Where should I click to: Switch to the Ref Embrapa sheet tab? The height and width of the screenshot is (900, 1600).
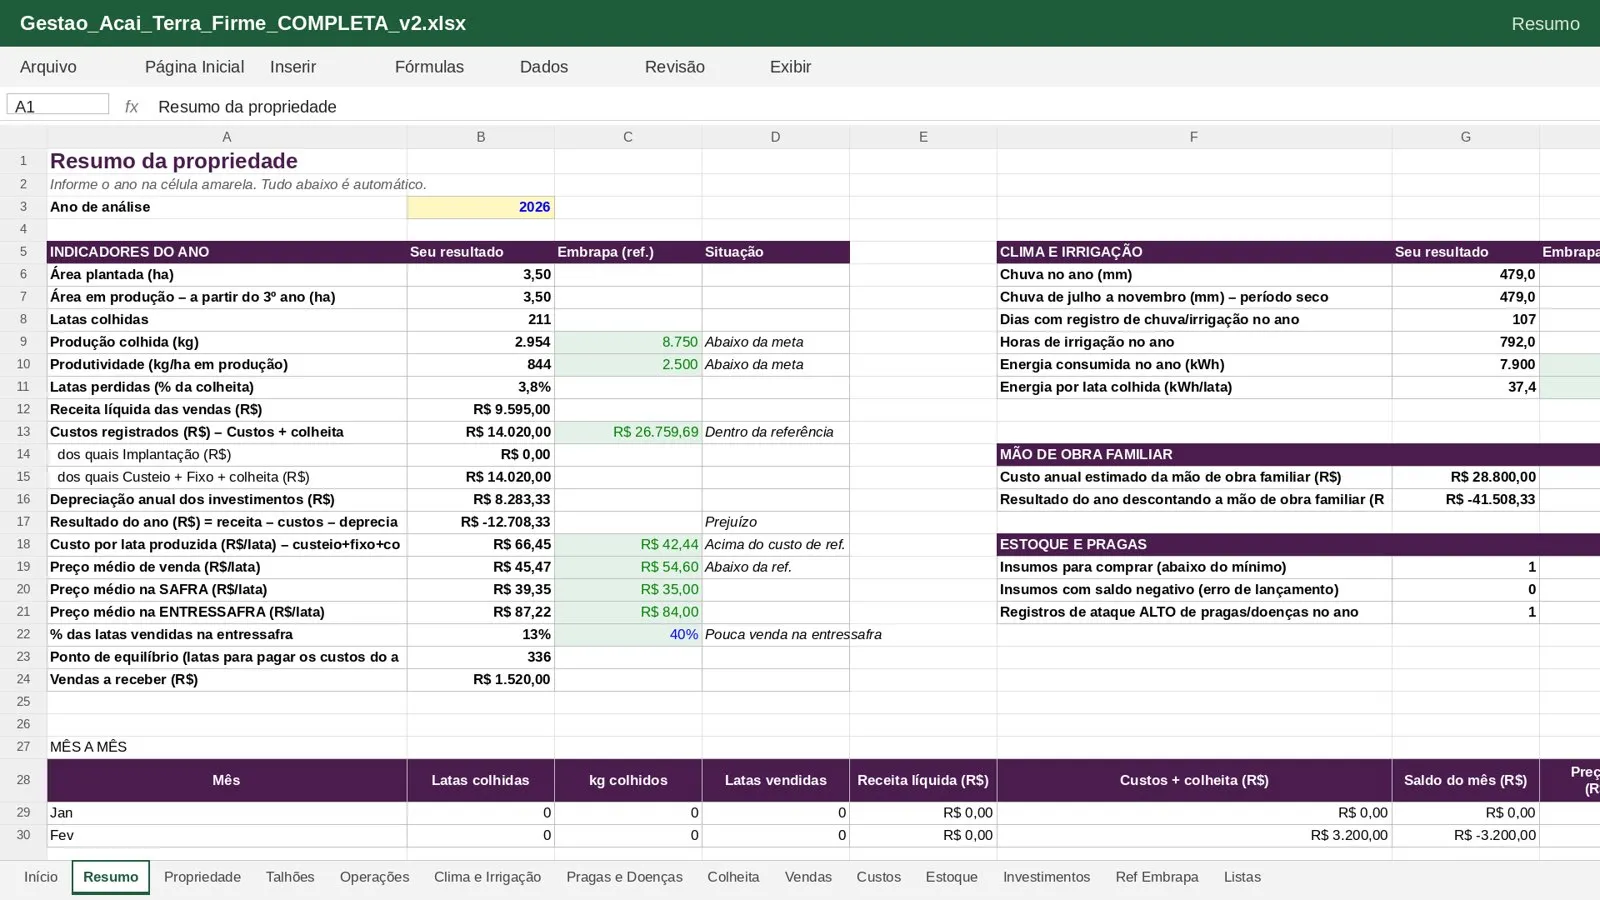pos(1157,877)
